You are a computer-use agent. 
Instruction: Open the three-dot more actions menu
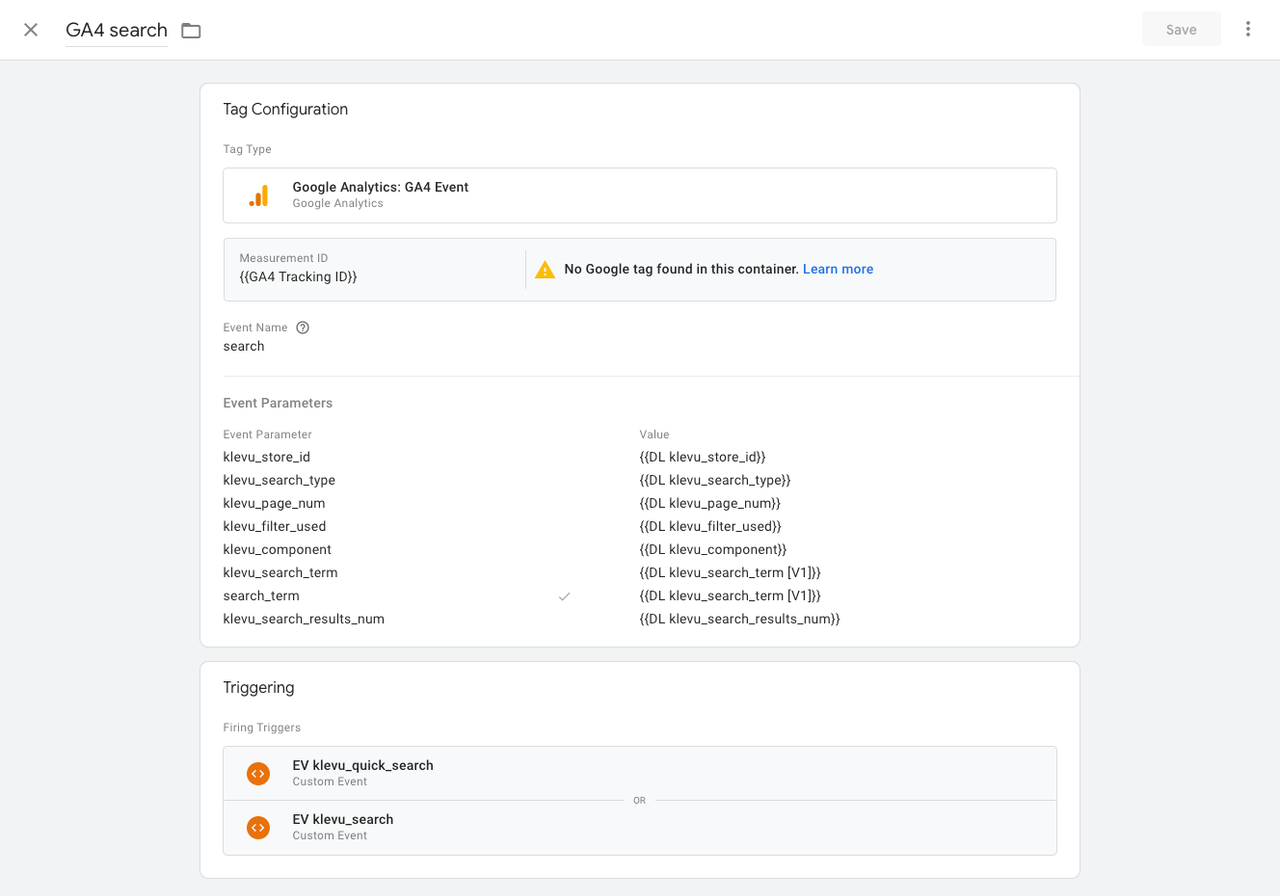tap(1248, 29)
